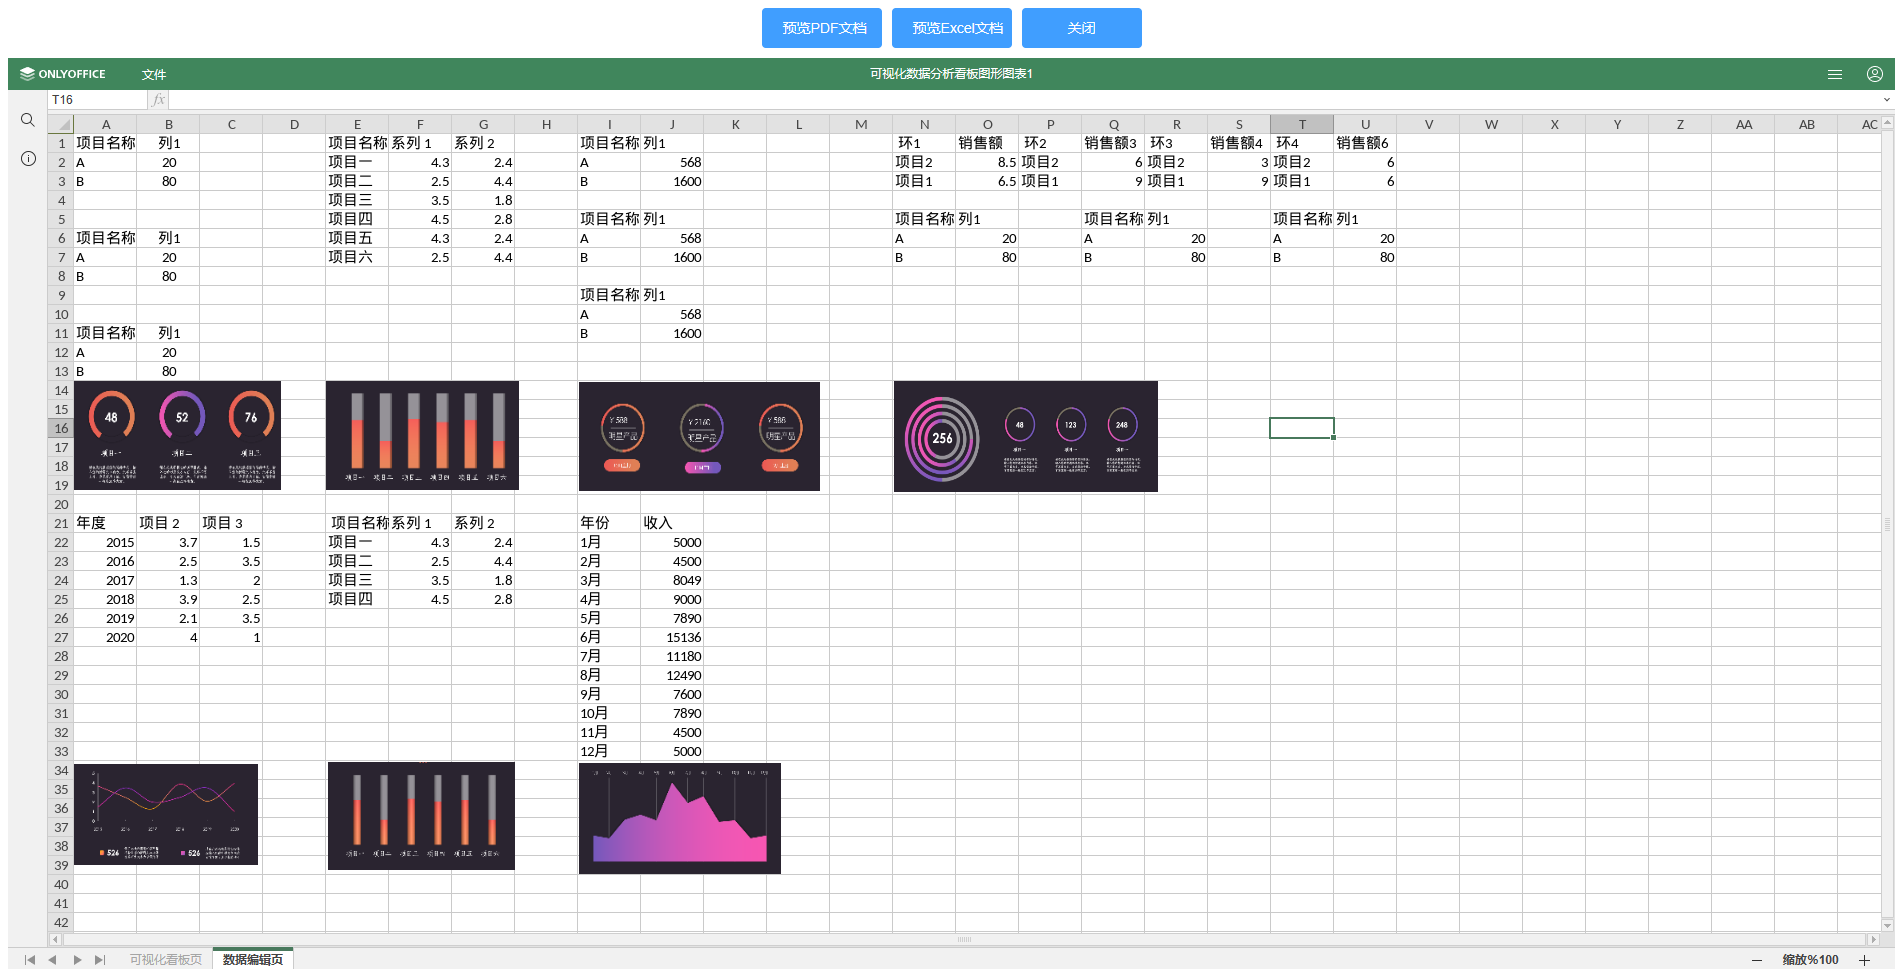Click the 预览Excel文档 button
Viewport: 1897px width, 969px height.
952,28
